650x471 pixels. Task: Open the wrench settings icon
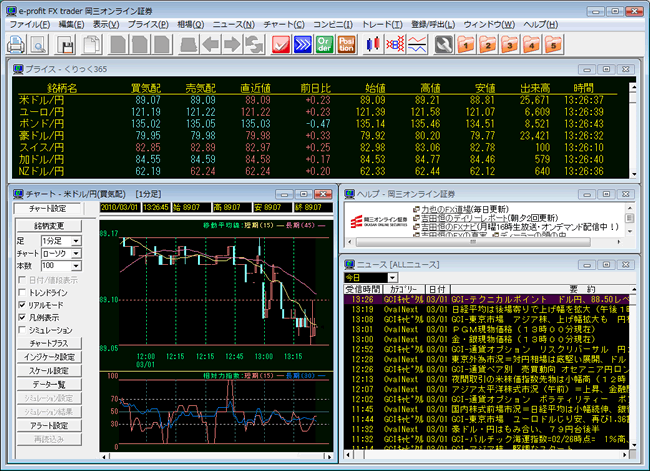point(444,44)
